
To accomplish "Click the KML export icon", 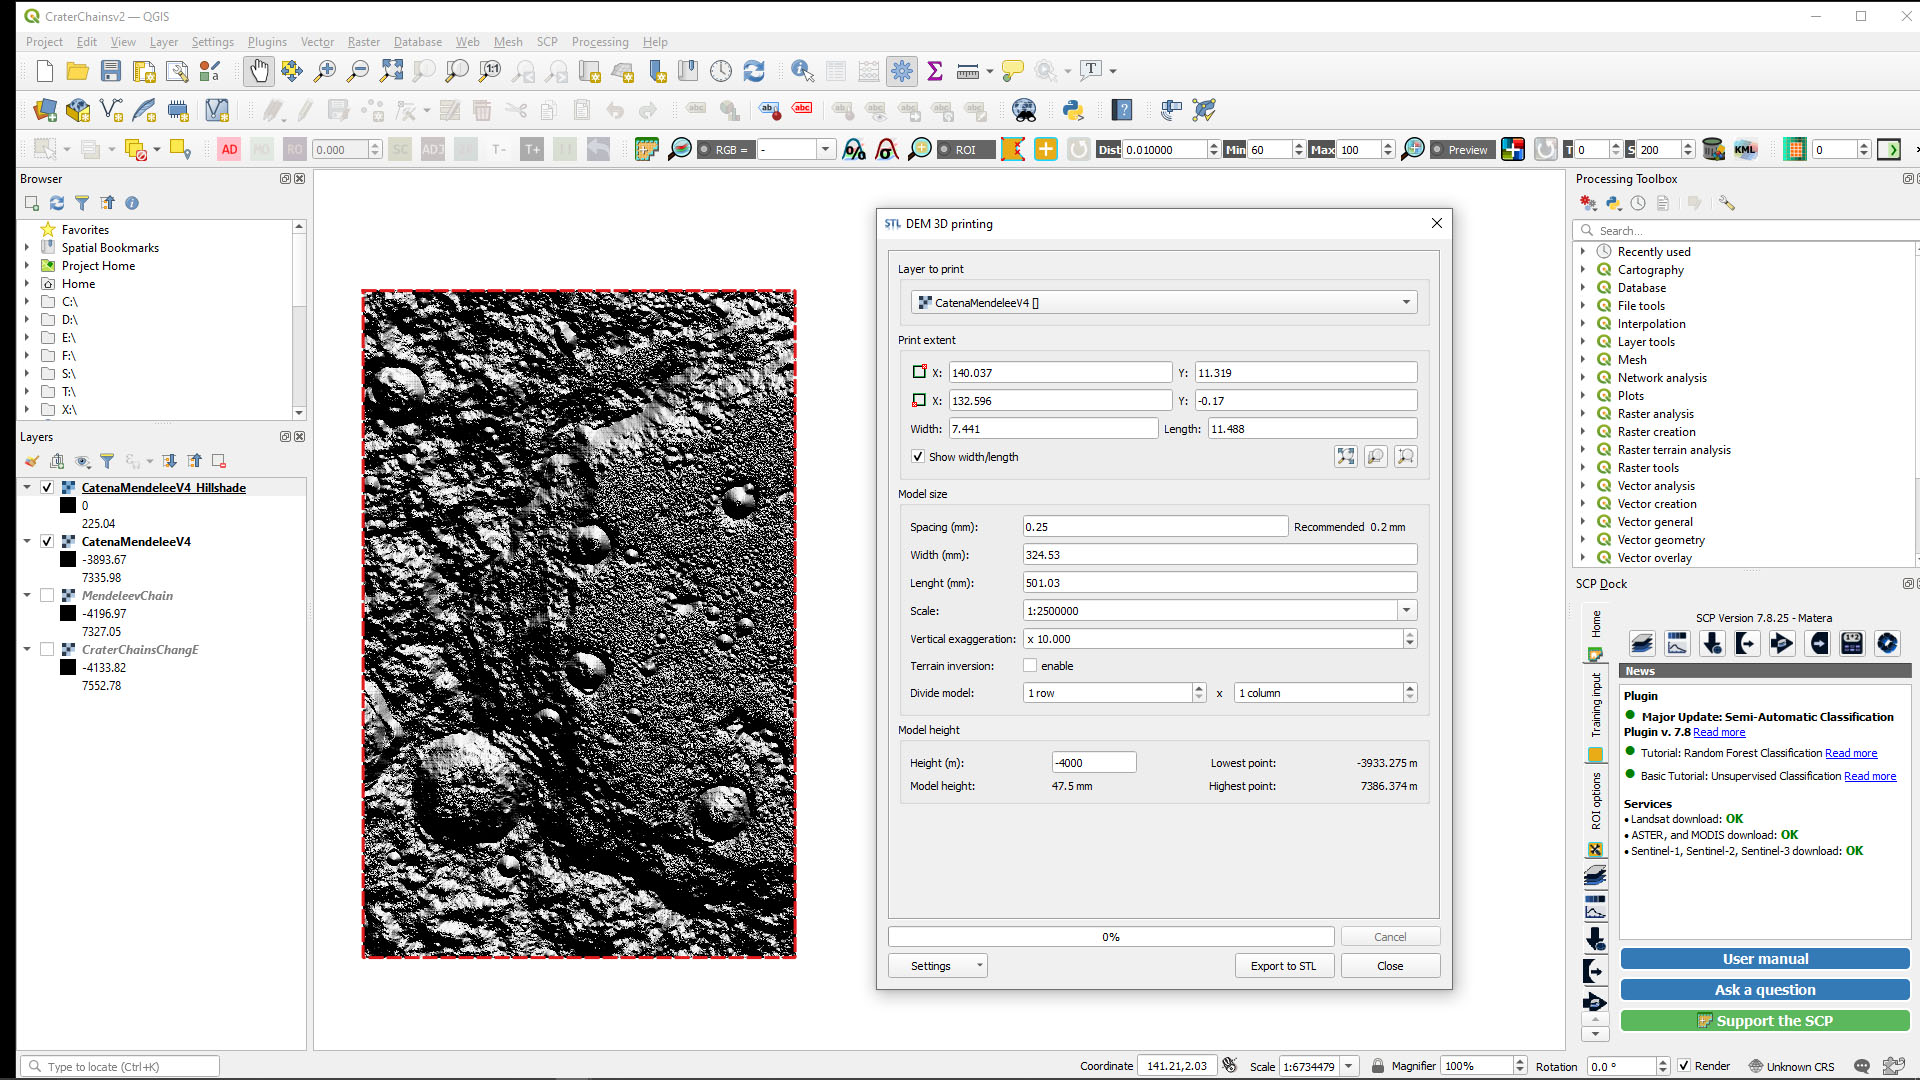I will pos(1745,149).
